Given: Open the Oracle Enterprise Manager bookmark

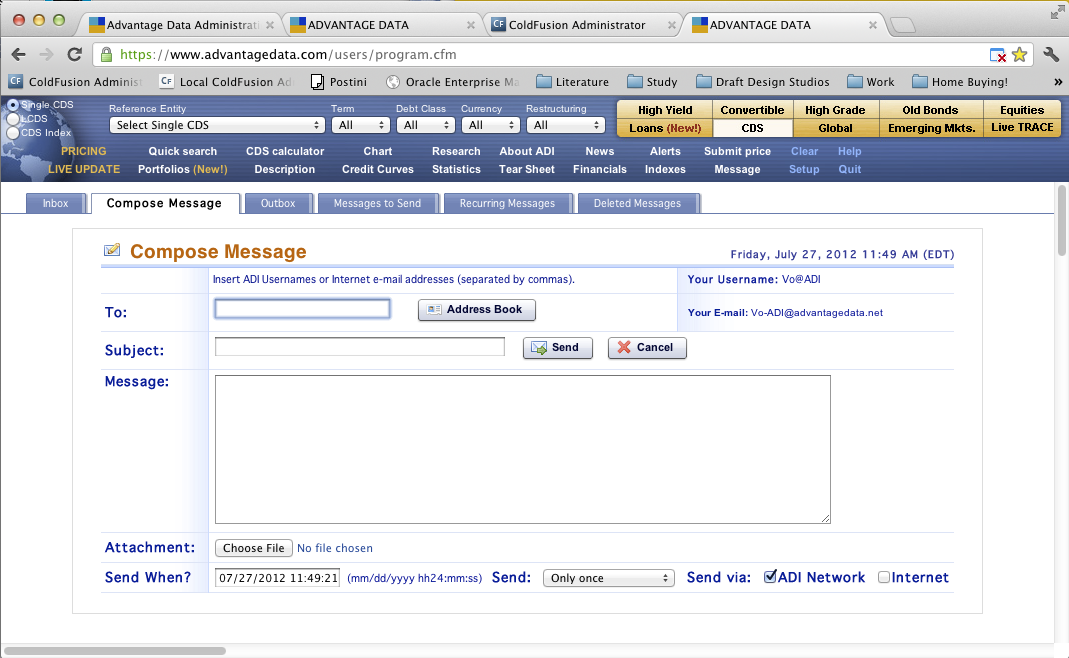Looking at the screenshot, I should 453,82.
